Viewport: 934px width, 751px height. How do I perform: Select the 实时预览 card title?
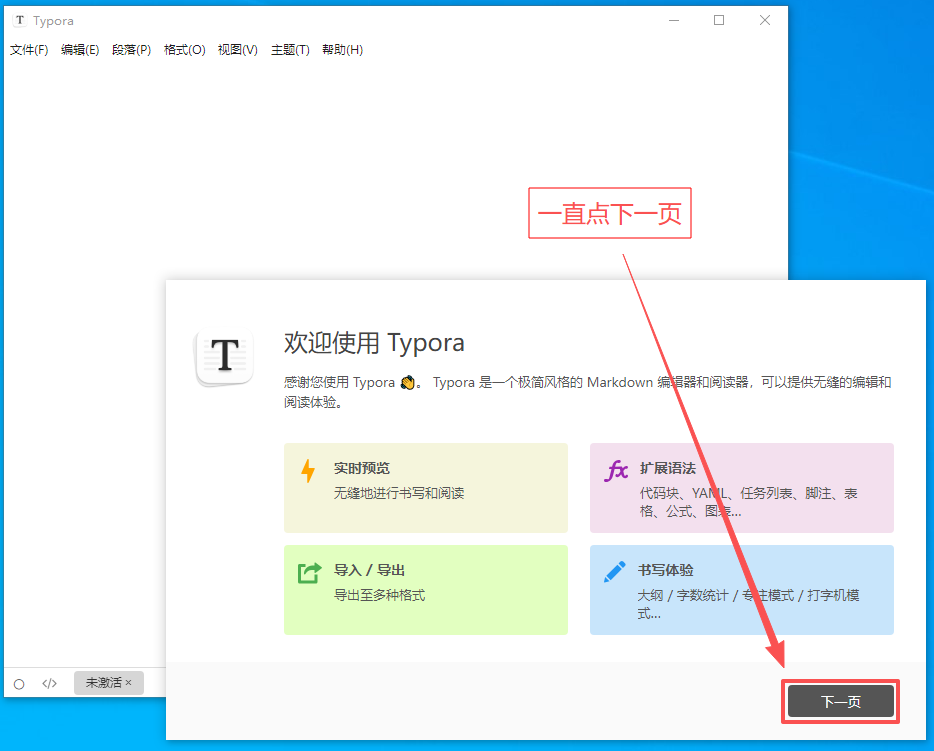pos(362,468)
